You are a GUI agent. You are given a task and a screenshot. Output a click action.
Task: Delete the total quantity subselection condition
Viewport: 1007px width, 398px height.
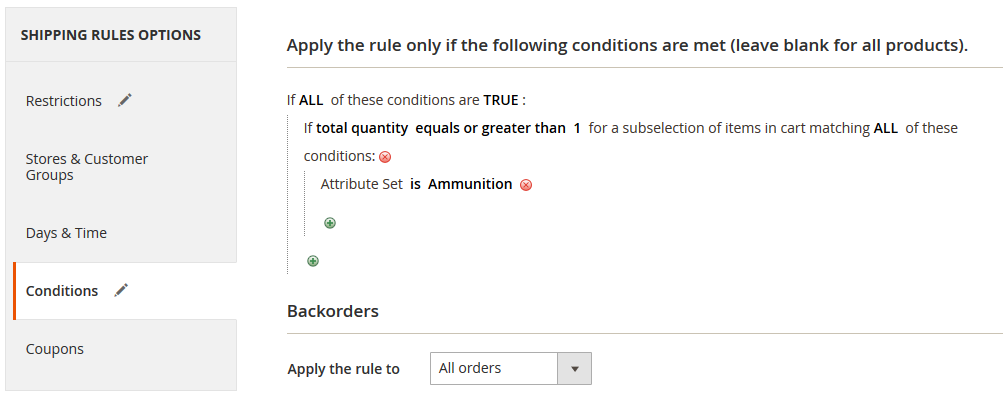(x=385, y=157)
